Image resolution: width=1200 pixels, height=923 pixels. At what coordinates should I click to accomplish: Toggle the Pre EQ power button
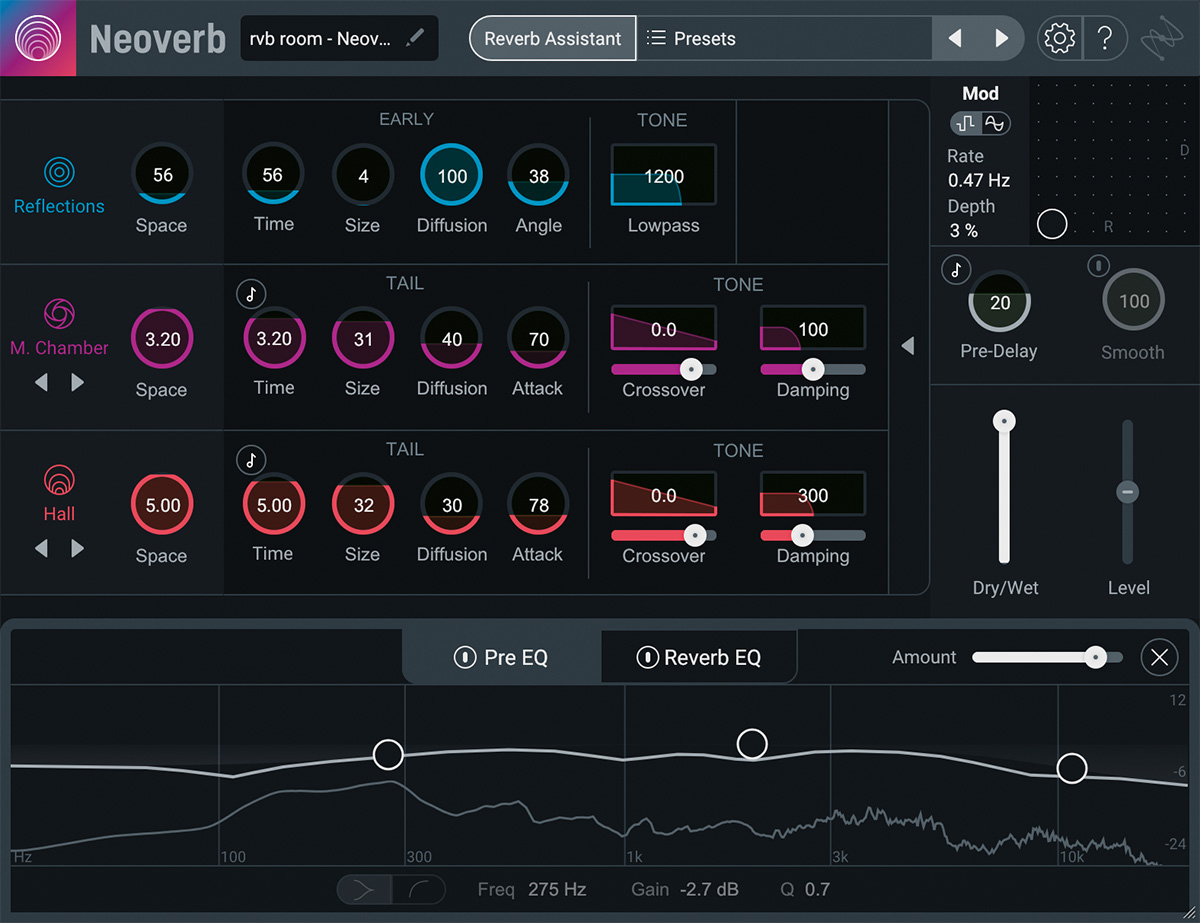[464, 658]
